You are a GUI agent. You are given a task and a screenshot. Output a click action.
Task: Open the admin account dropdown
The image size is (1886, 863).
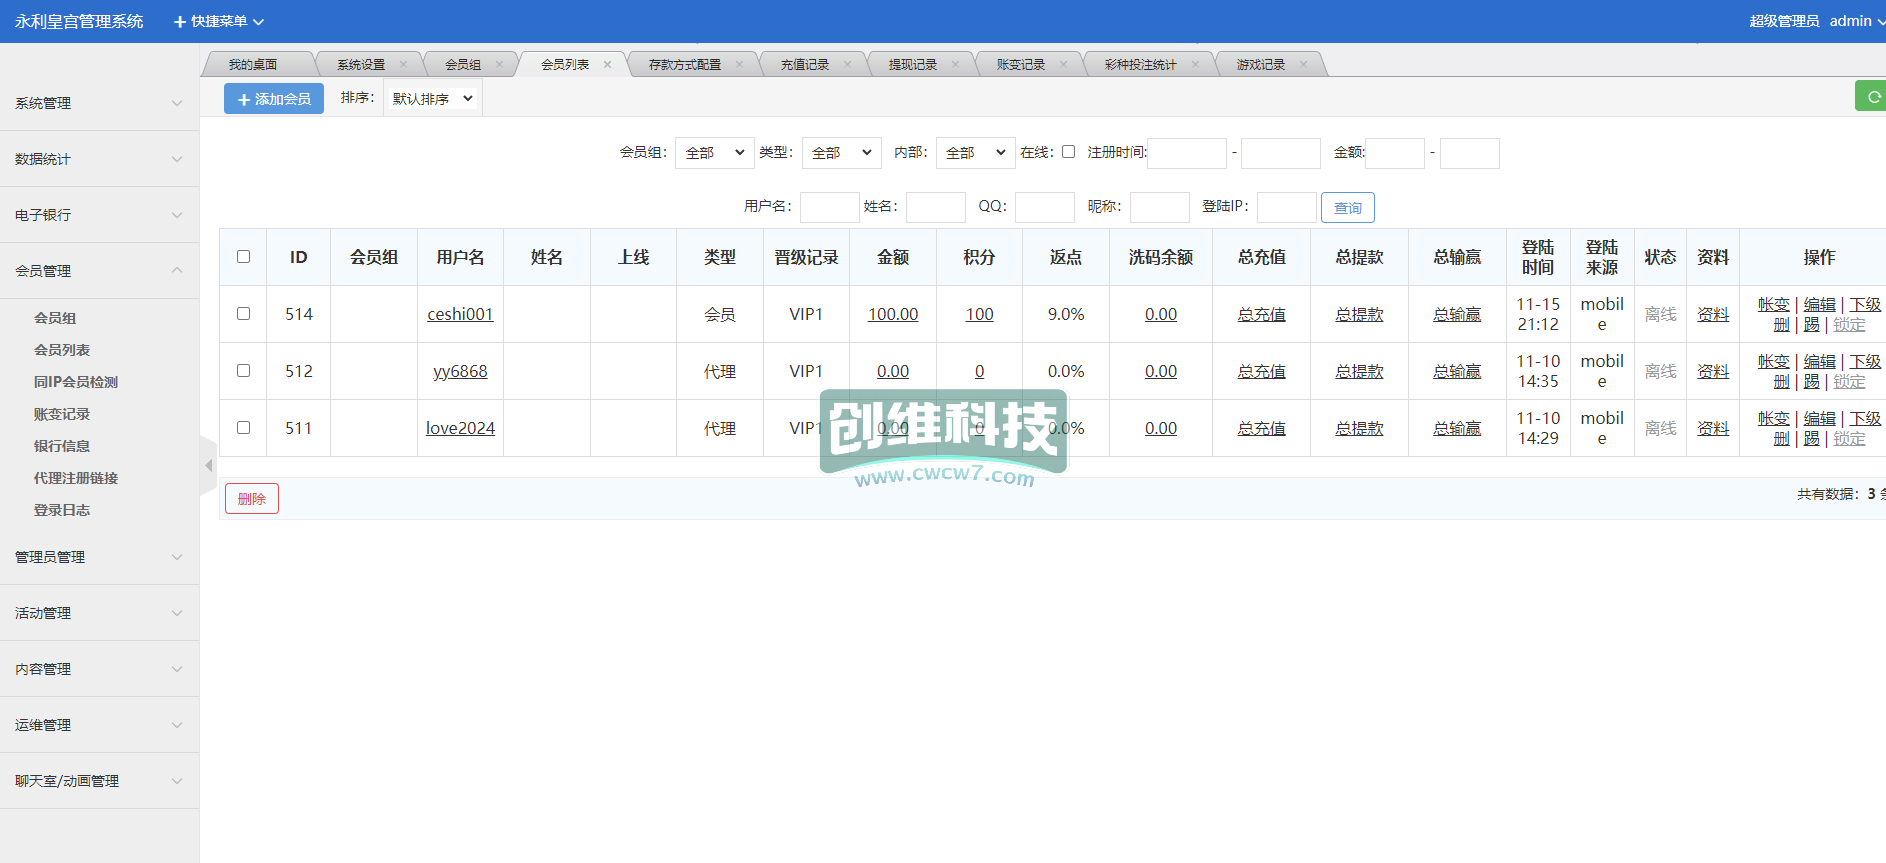(1857, 21)
